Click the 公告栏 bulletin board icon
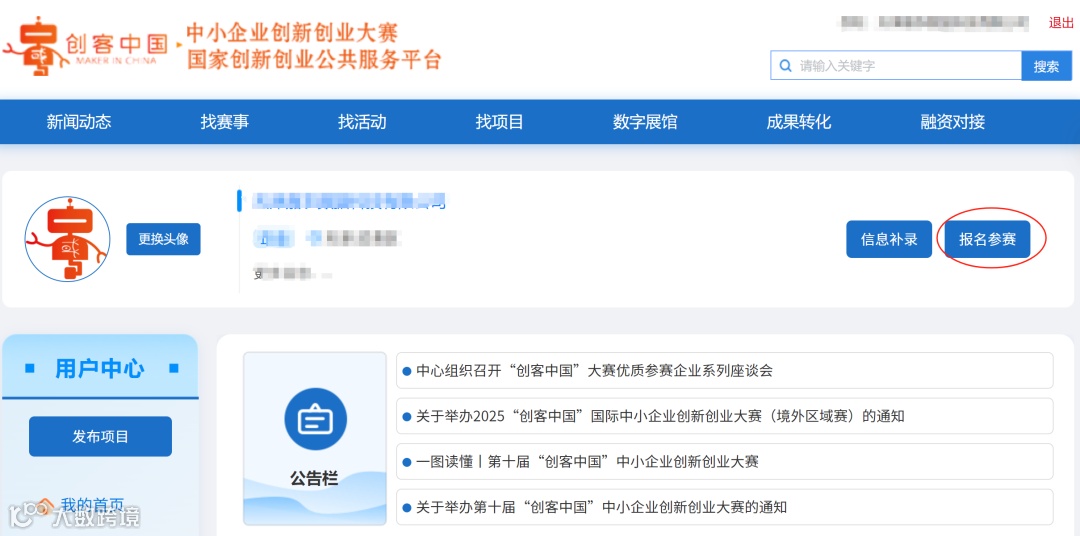1080x536 pixels. pos(315,420)
